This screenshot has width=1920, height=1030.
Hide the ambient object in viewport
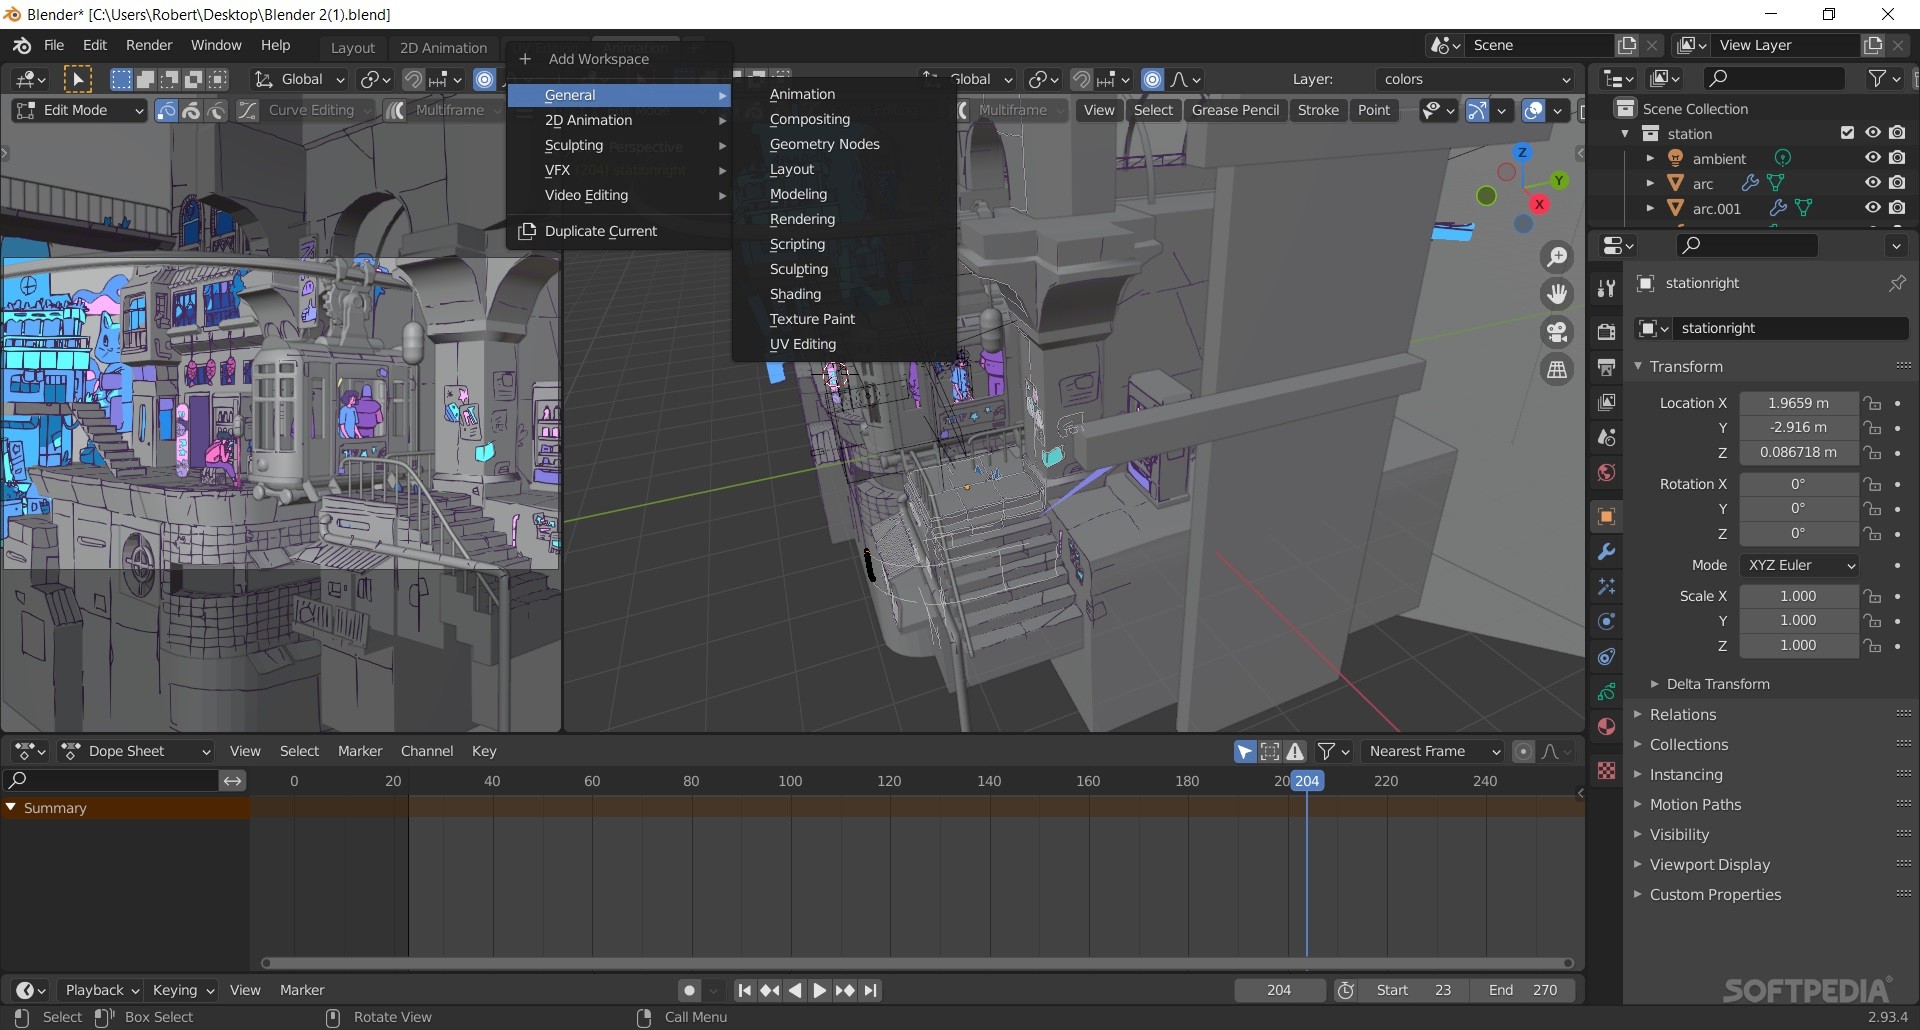tap(1873, 158)
